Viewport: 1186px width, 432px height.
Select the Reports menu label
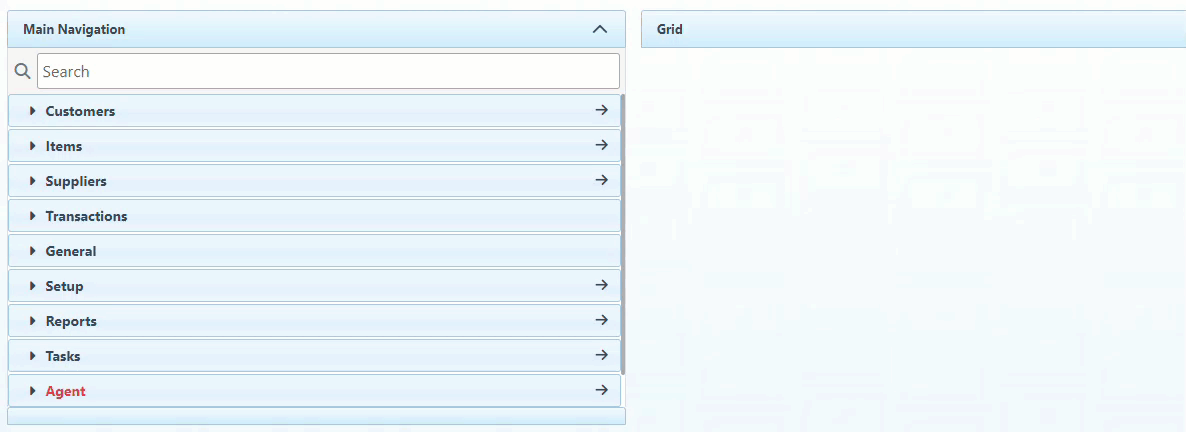pos(71,321)
